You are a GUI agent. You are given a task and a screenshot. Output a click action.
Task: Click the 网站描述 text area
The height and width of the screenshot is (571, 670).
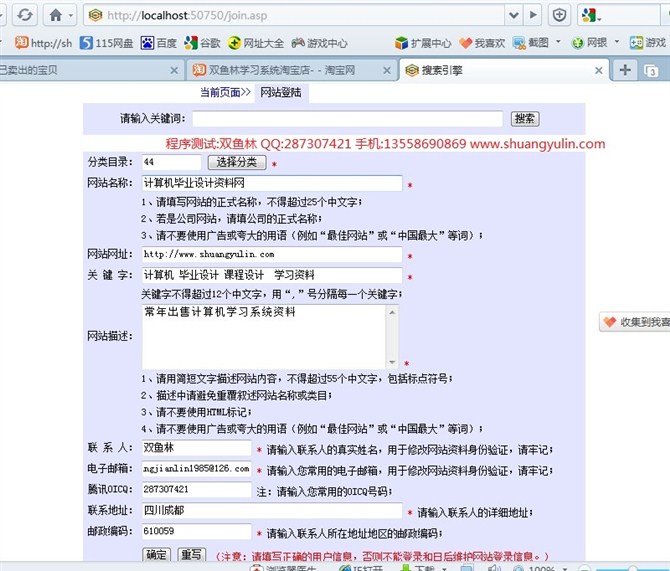tap(264, 336)
